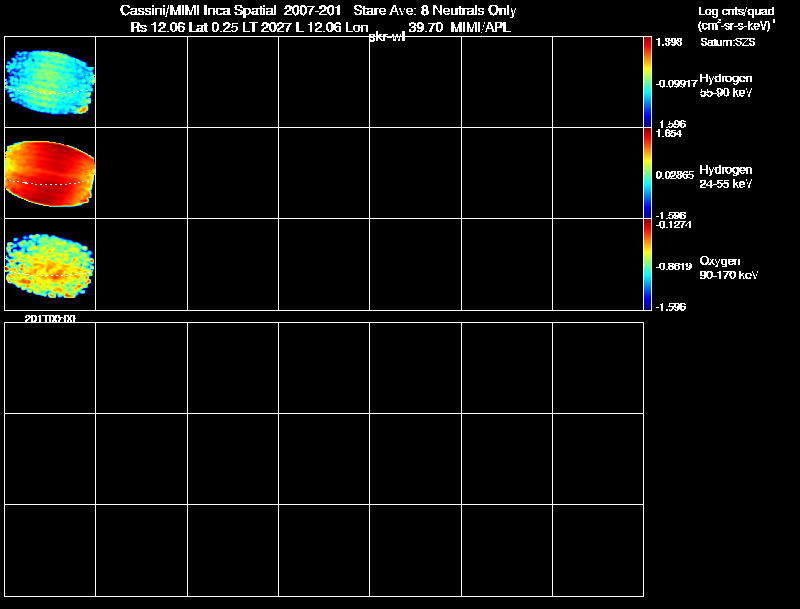Click the Oxygen 90-170 keV color bar
The height and width of the screenshot is (609, 800).
click(647, 265)
